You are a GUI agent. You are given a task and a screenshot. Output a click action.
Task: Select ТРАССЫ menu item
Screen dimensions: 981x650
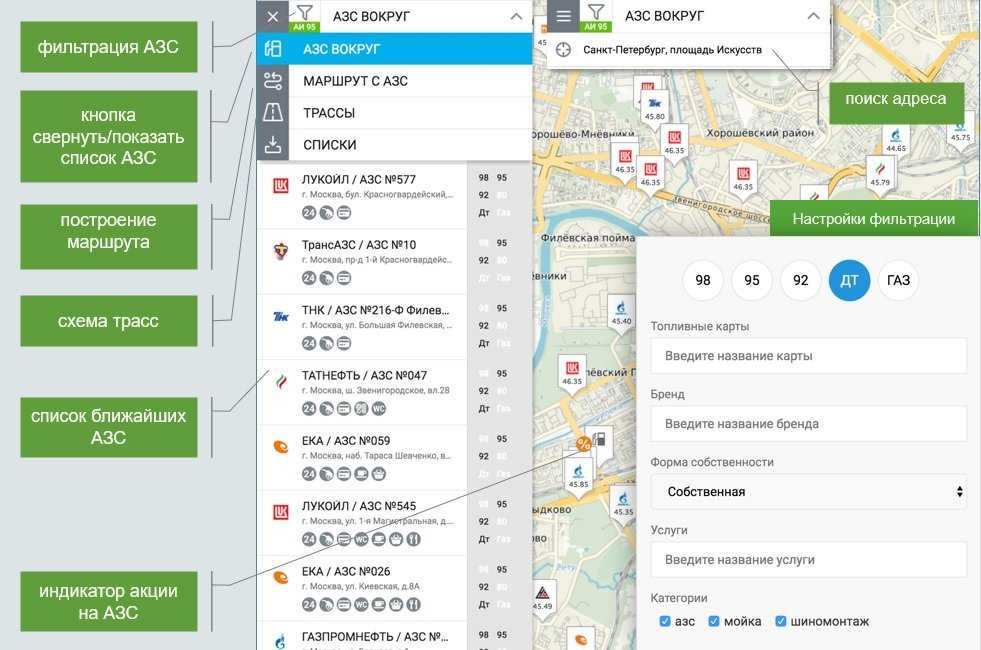[x=410, y=113]
